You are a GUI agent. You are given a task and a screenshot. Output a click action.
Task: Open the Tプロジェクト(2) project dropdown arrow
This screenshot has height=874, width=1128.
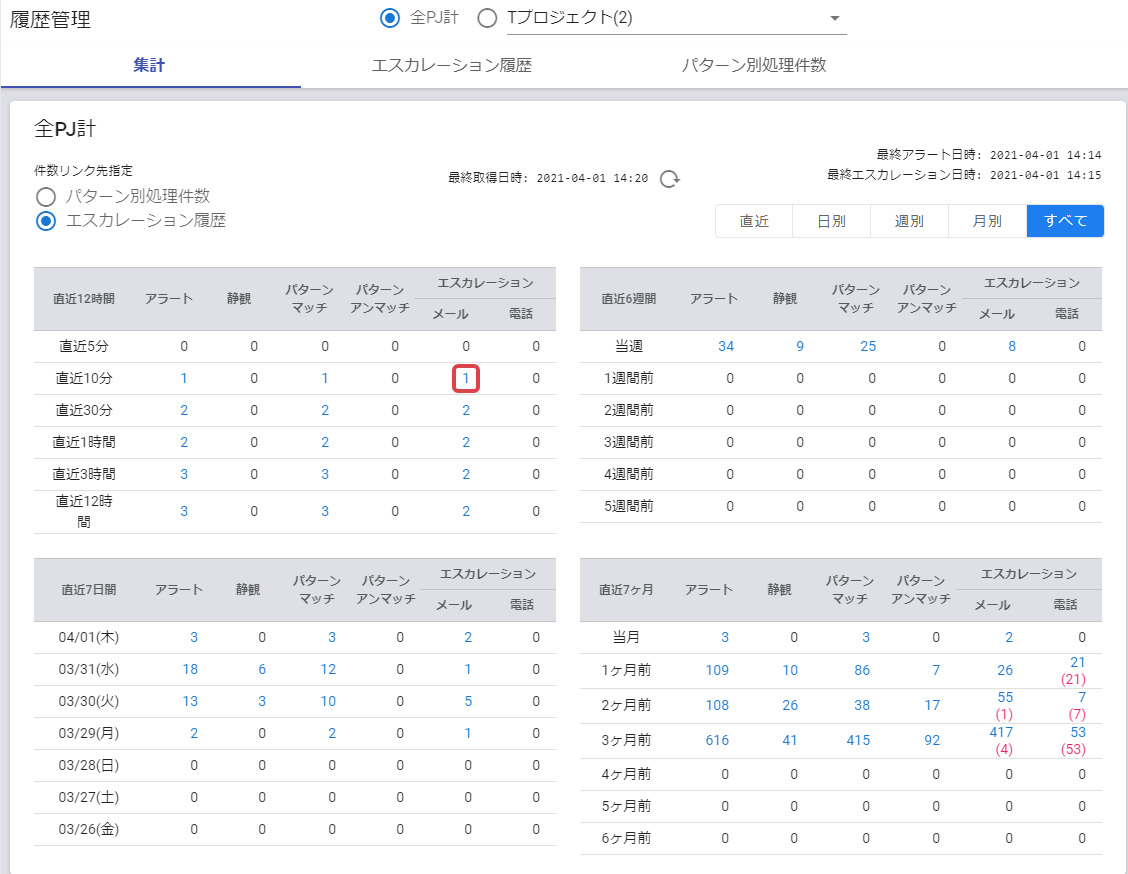pyautogui.click(x=834, y=19)
